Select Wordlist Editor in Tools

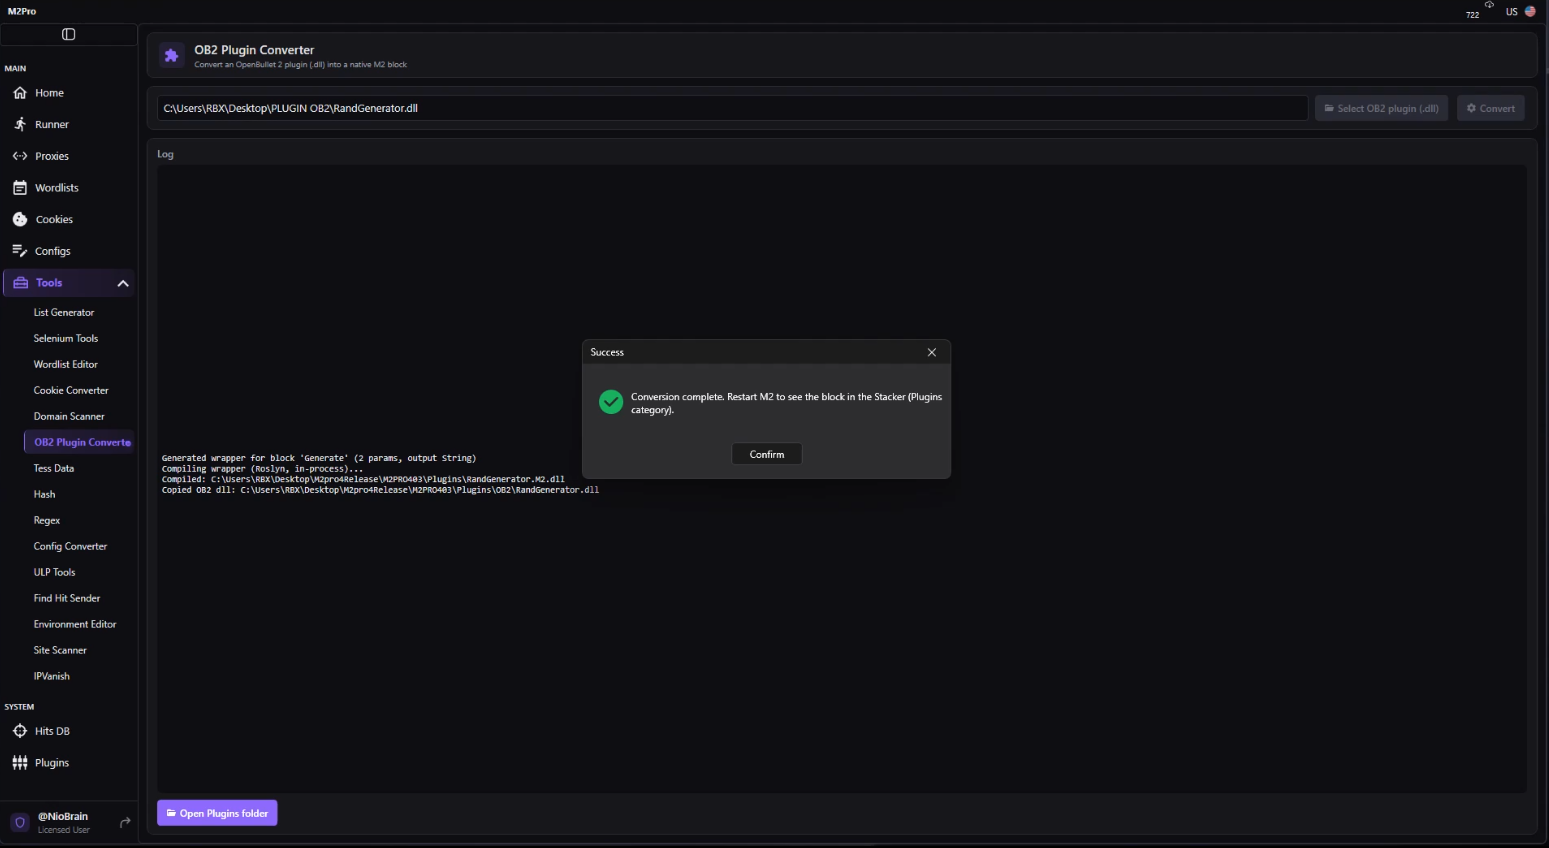coord(66,365)
